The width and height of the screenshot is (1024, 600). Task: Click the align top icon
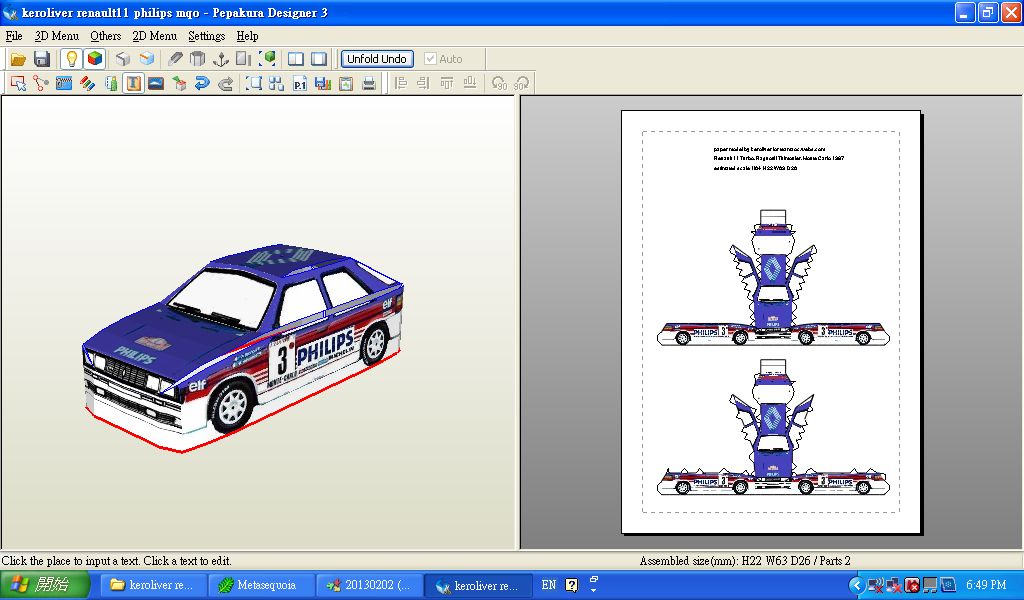[447, 84]
